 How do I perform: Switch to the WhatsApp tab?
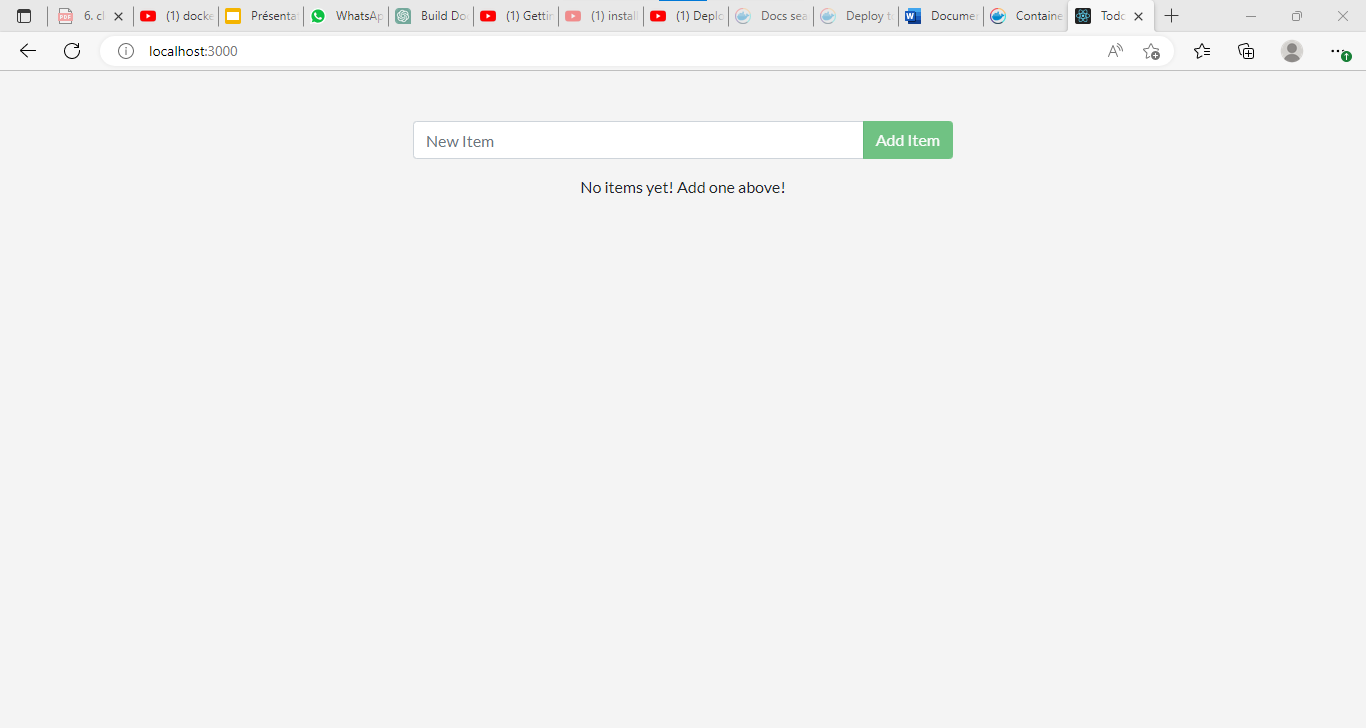click(345, 16)
